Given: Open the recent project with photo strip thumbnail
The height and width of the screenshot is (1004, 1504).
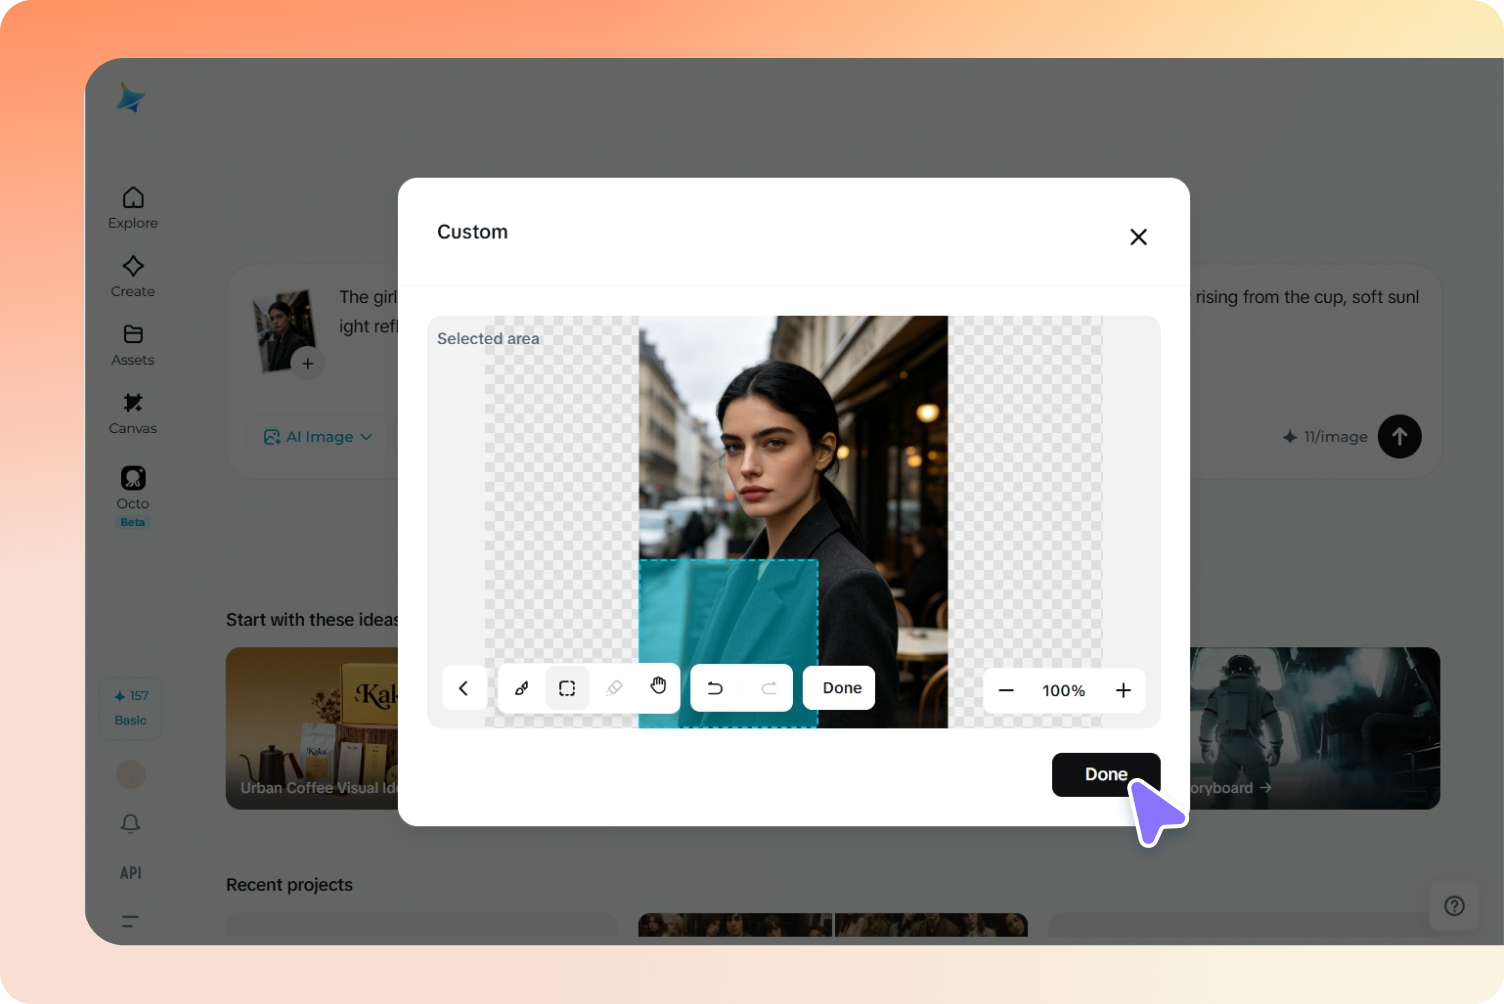Looking at the screenshot, I should [x=833, y=925].
